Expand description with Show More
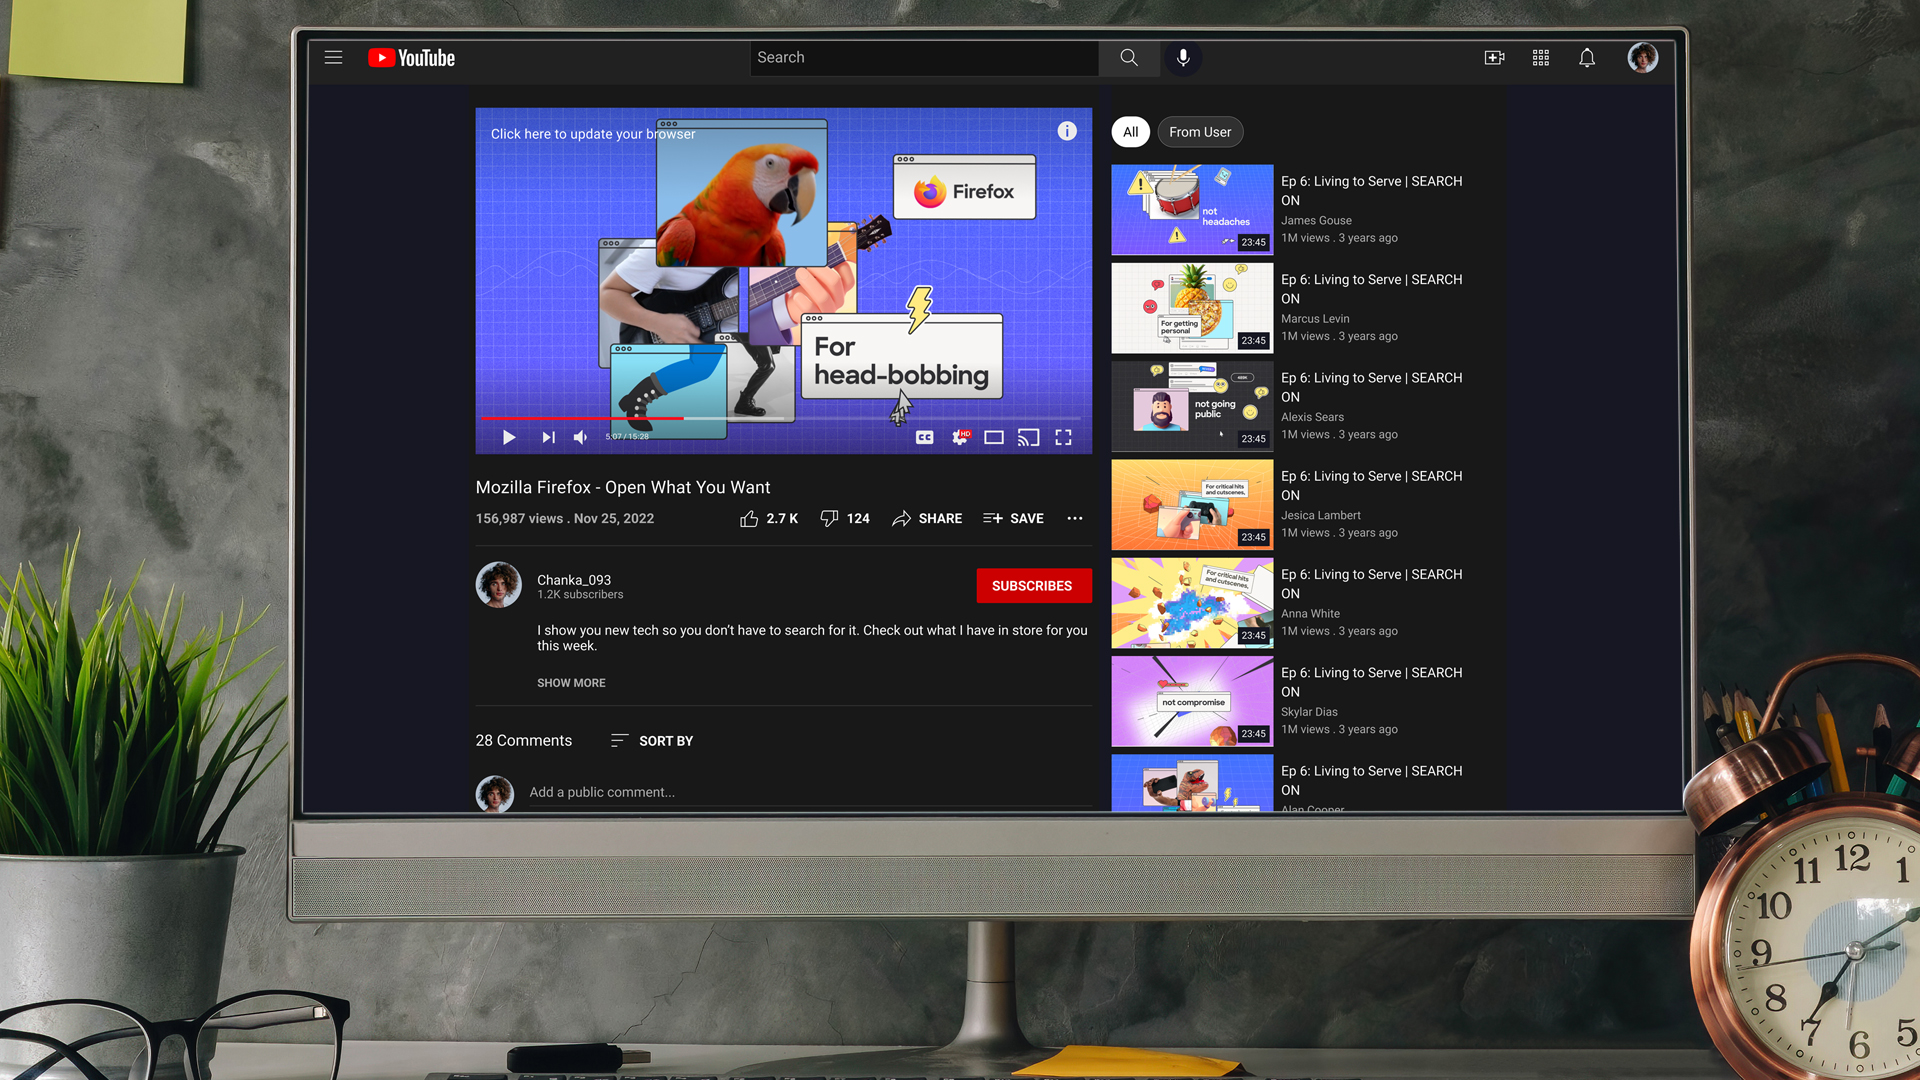 click(x=571, y=683)
